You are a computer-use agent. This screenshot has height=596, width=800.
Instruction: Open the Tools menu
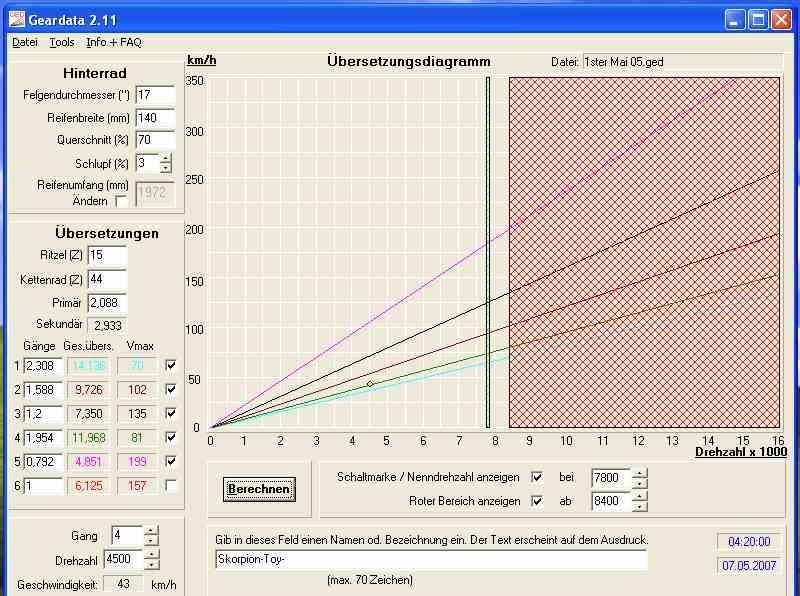[62, 42]
